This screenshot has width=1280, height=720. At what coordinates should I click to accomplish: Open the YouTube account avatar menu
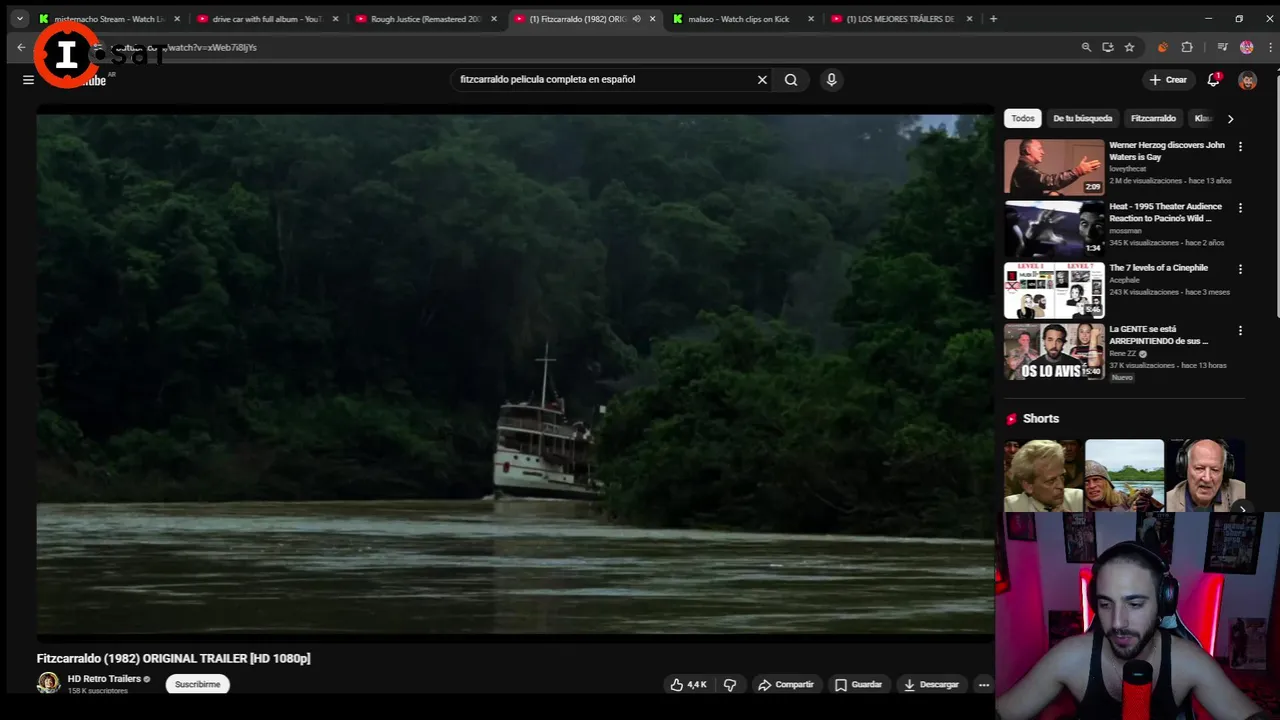tap(1247, 80)
